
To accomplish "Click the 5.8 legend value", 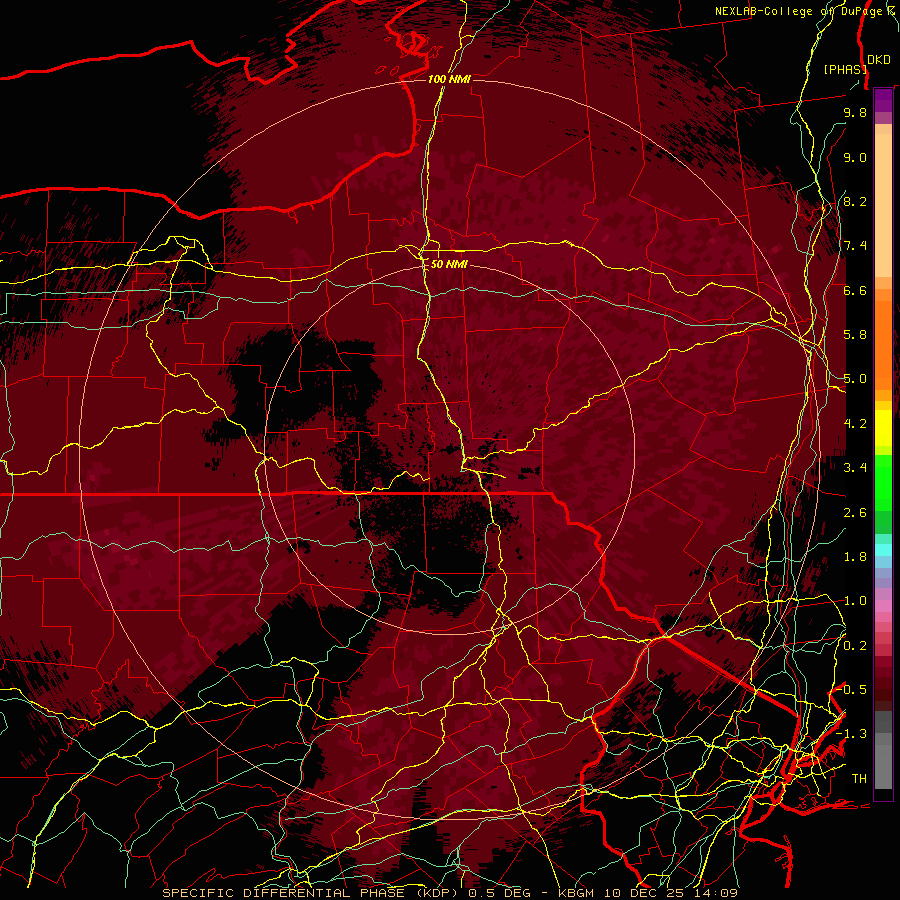I will tap(855, 335).
